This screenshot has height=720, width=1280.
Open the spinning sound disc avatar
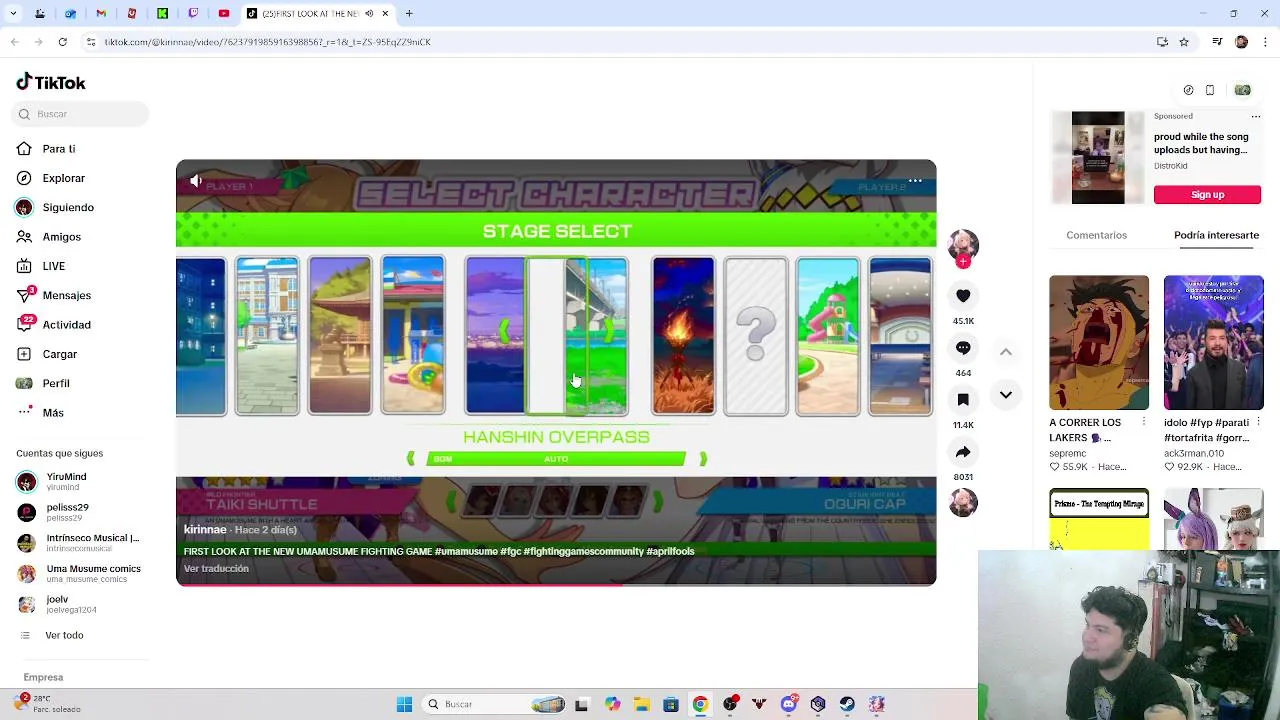coord(963,503)
